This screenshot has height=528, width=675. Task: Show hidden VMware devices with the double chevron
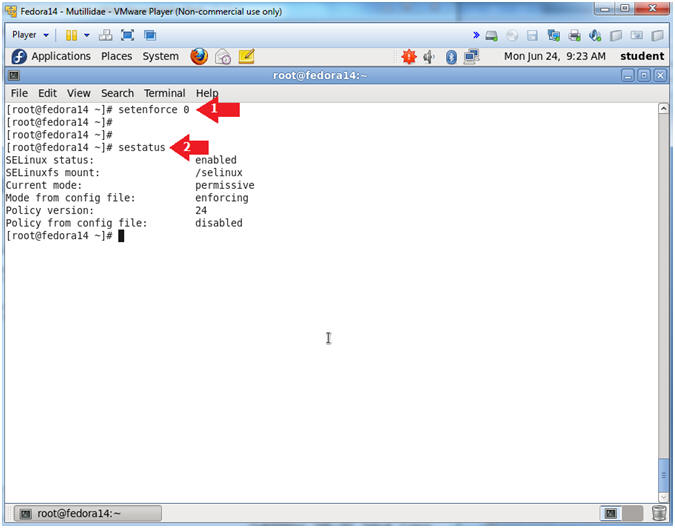click(x=476, y=35)
